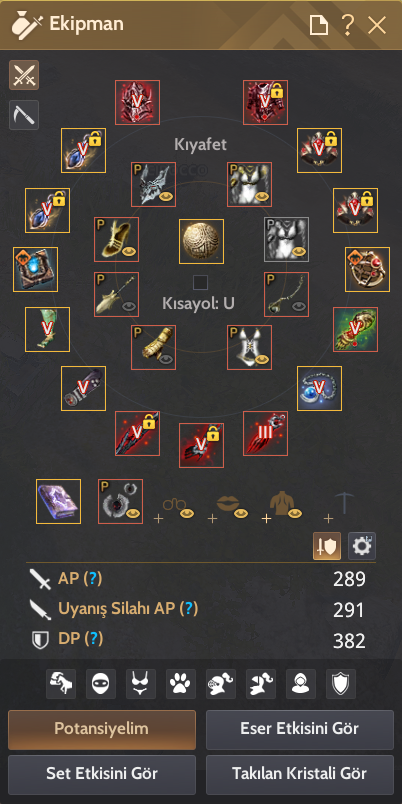Click the glowing blue artifact box slot
Viewport: 402px width, 804px height.
35,269
